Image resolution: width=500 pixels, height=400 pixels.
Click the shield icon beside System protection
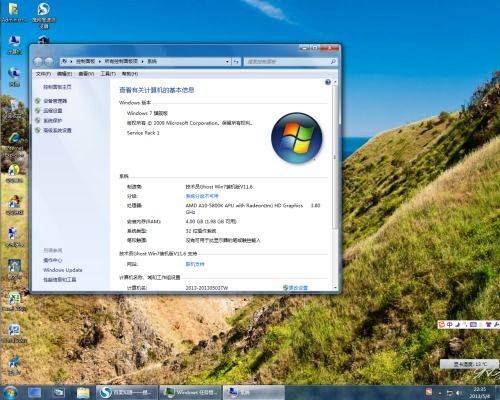(38, 121)
